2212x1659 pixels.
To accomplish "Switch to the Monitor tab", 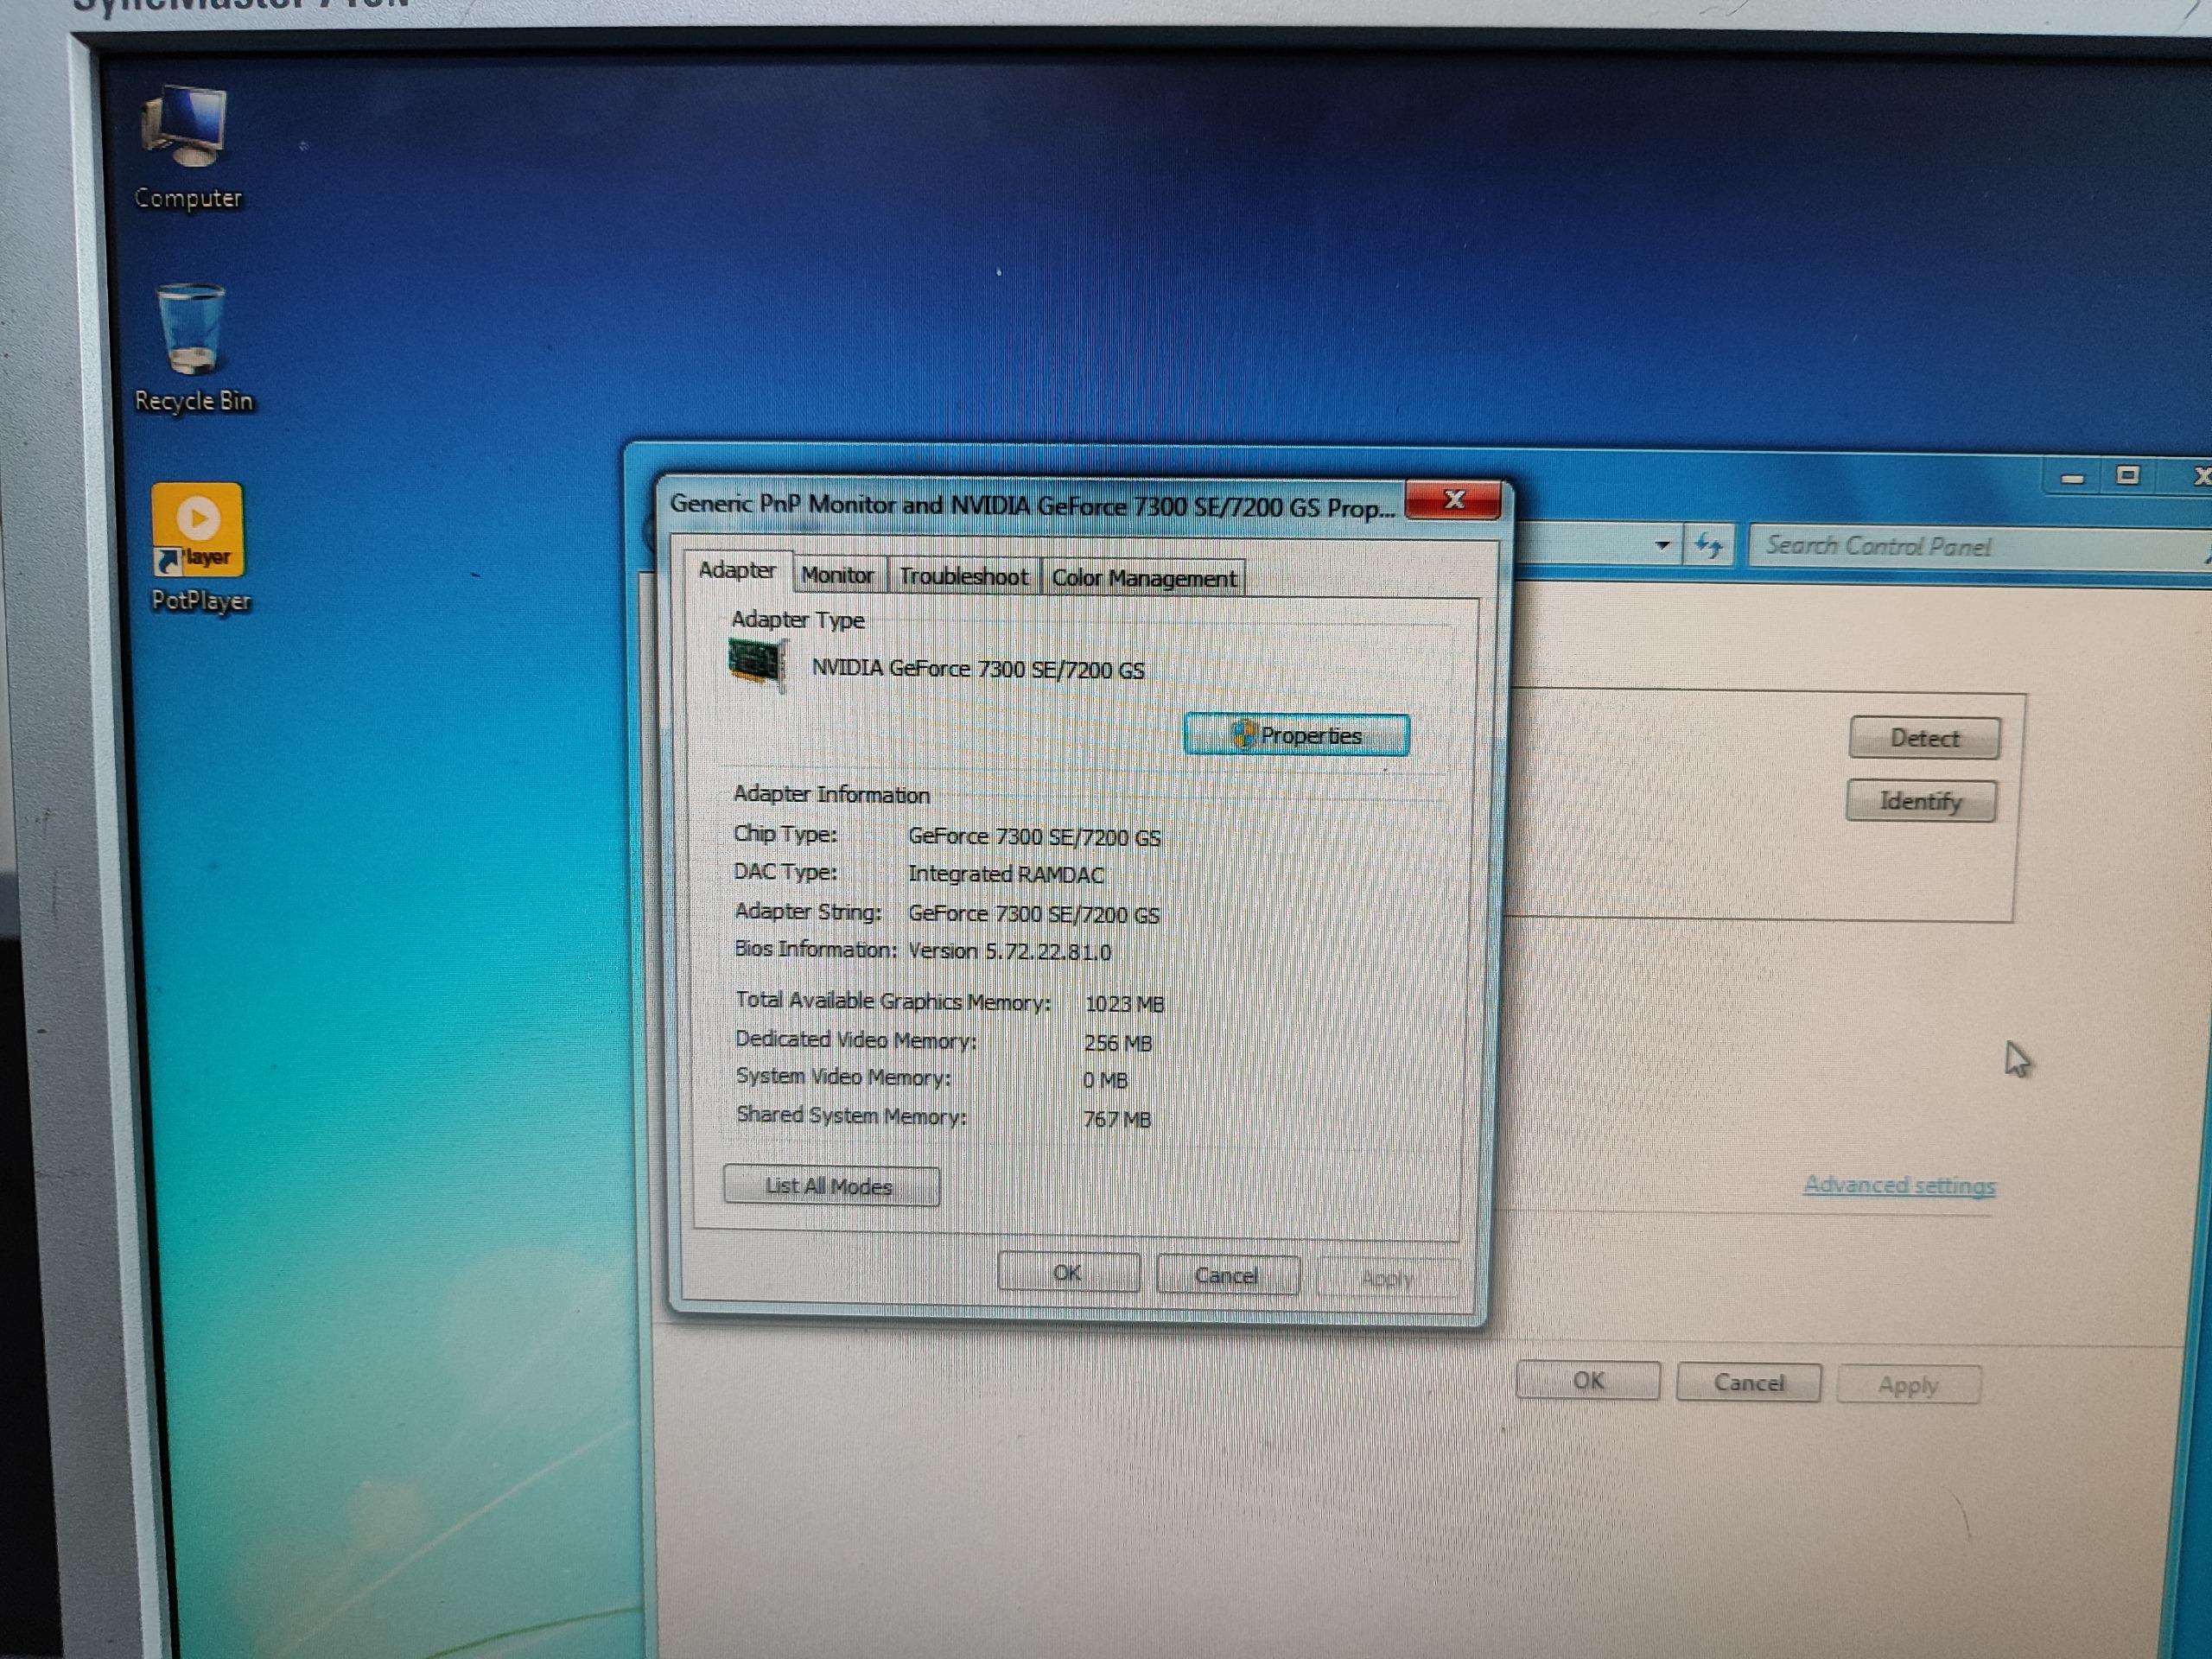I will point(838,576).
